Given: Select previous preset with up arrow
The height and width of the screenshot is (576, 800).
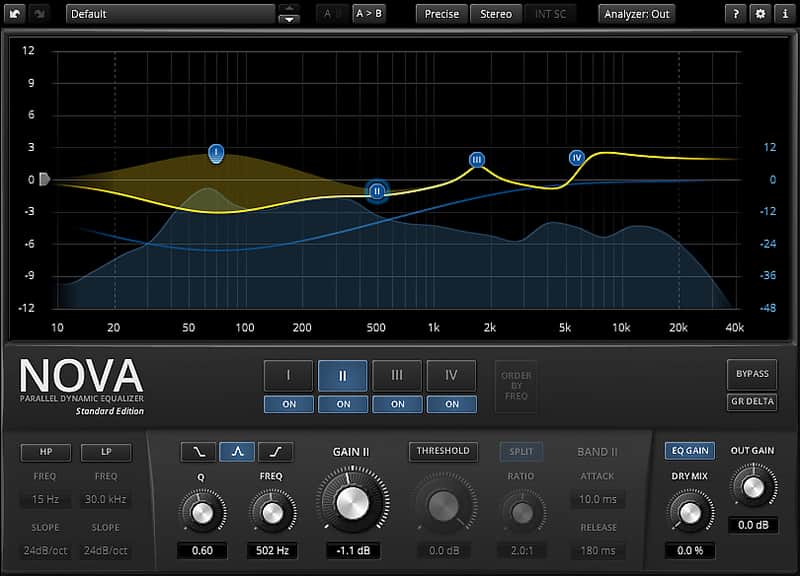Looking at the screenshot, I should [x=289, y=8].
